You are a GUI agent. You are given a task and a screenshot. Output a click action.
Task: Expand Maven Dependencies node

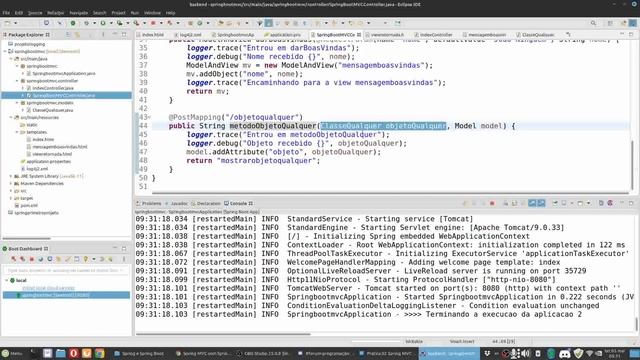point(11,184)
